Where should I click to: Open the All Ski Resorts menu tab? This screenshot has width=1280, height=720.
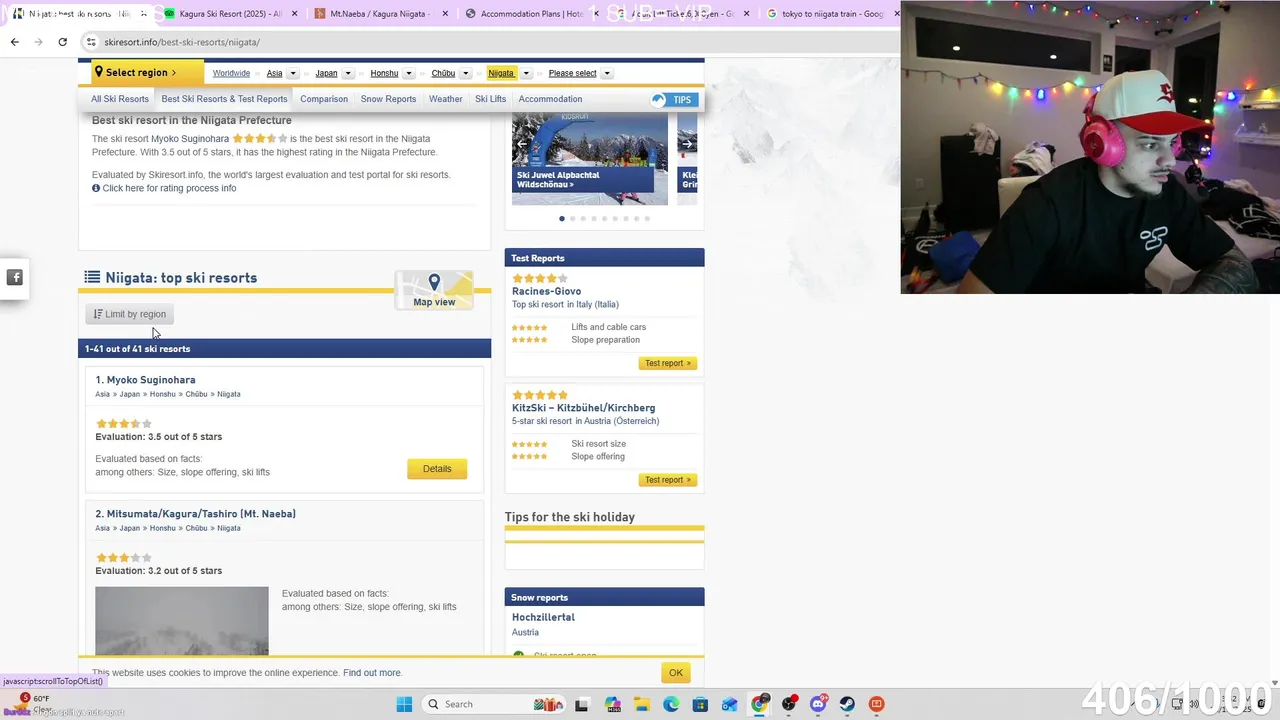(120, 99)
